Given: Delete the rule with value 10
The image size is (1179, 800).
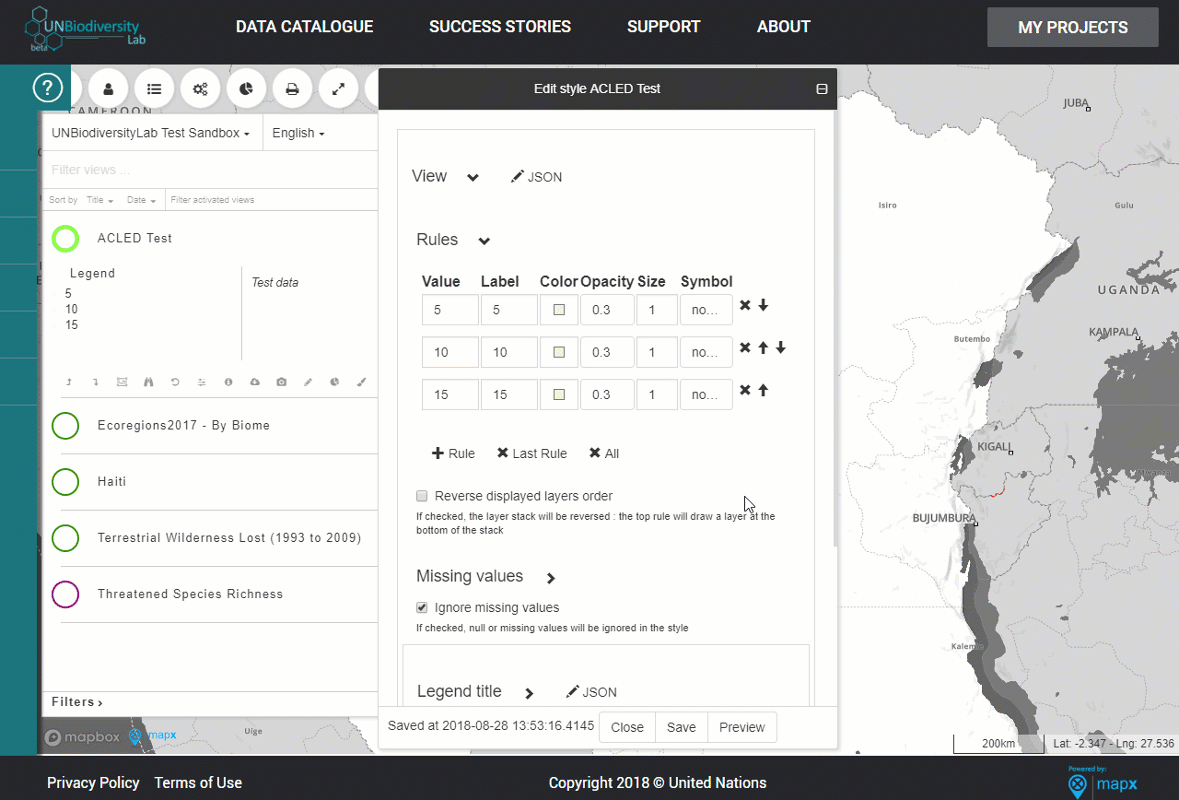Looking at the screenshot, I should point(745,347).
